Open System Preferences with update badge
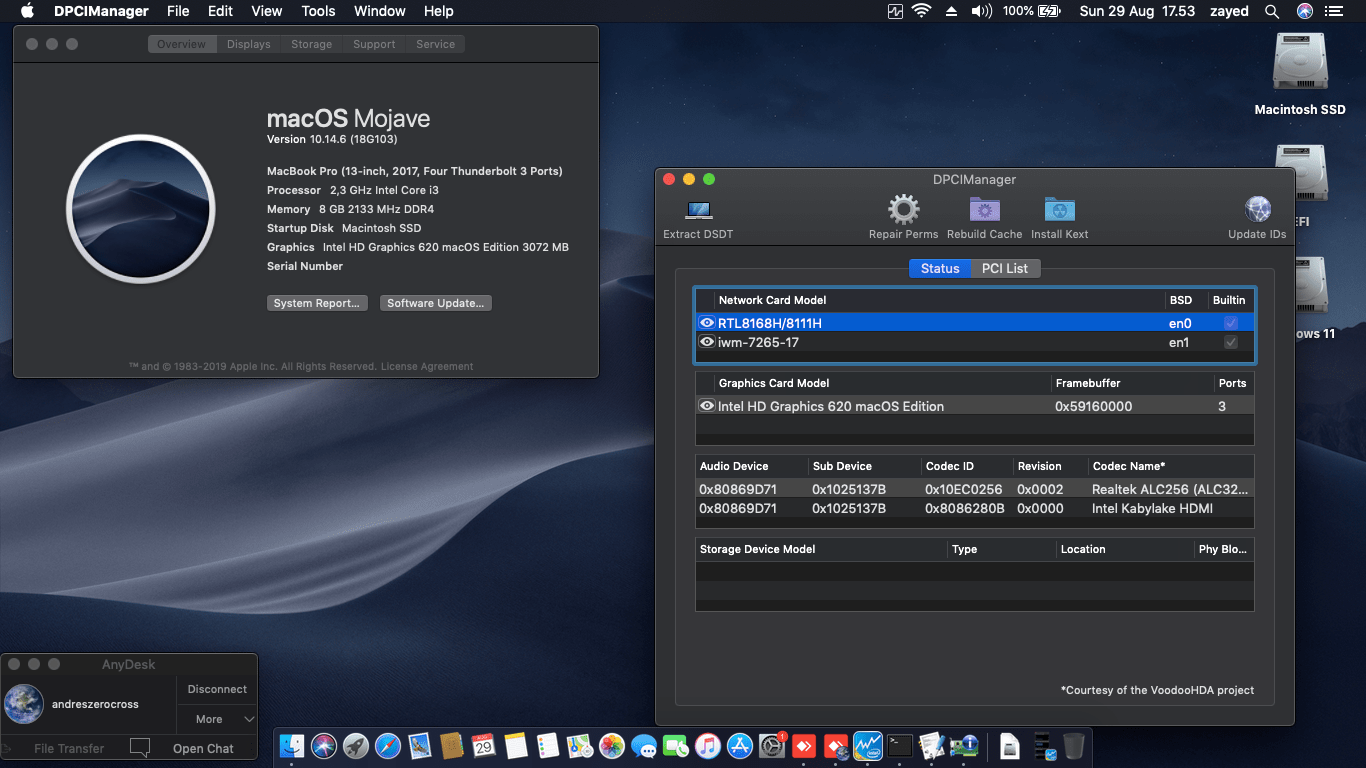Image resolution: width=1366 pixels, height=768 pixels. click(772, 745)
